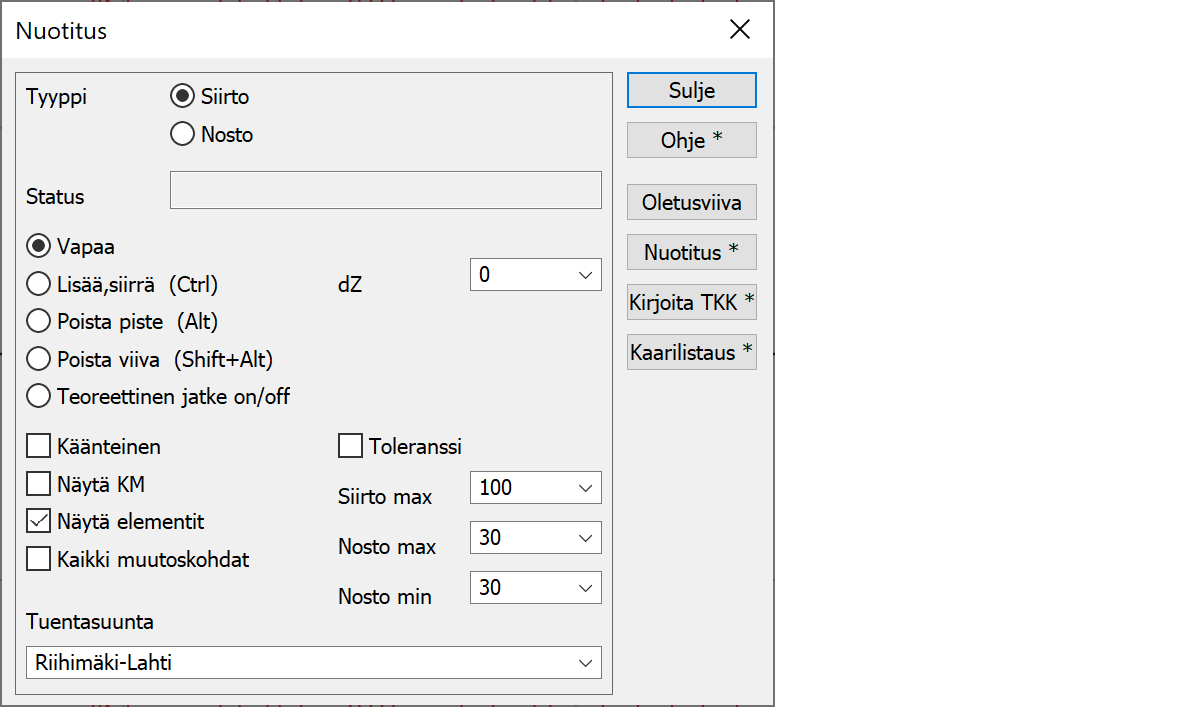Select Poista piste (Alt) option

[x=39, y=321]
